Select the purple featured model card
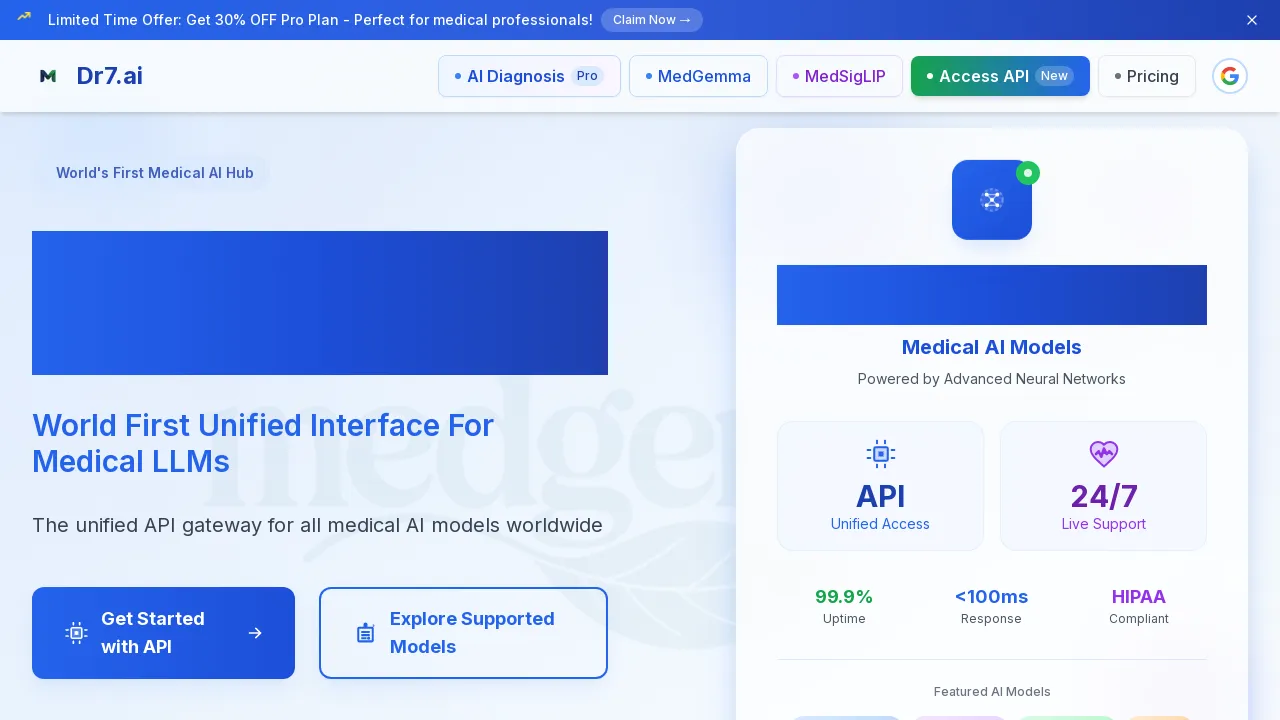Image resolution: width=1280 pixels, height=720 pixels. 959,716
